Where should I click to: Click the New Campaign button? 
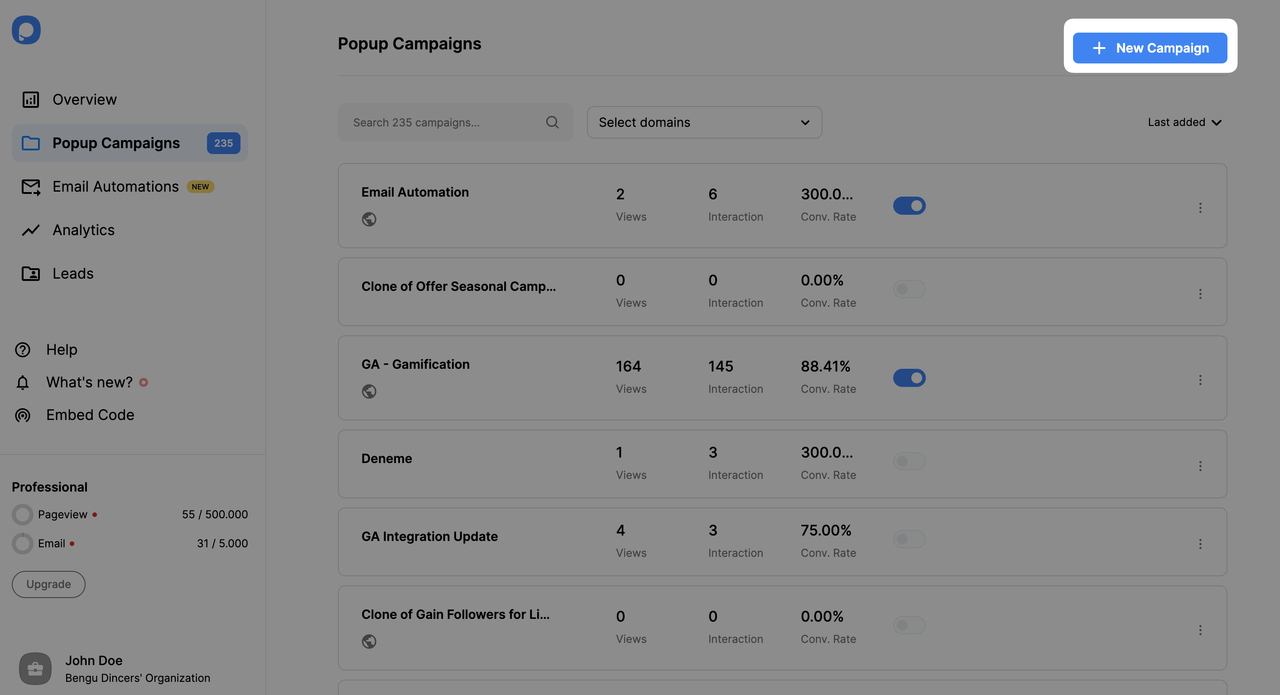(x=1150, y=47)
